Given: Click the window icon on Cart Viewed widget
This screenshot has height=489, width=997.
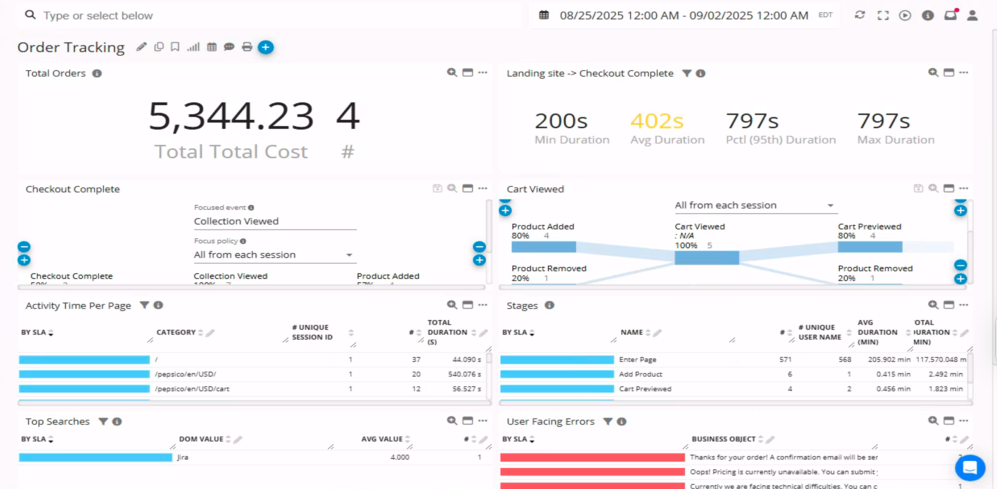Looking at the screenshot, I should 949,188.
